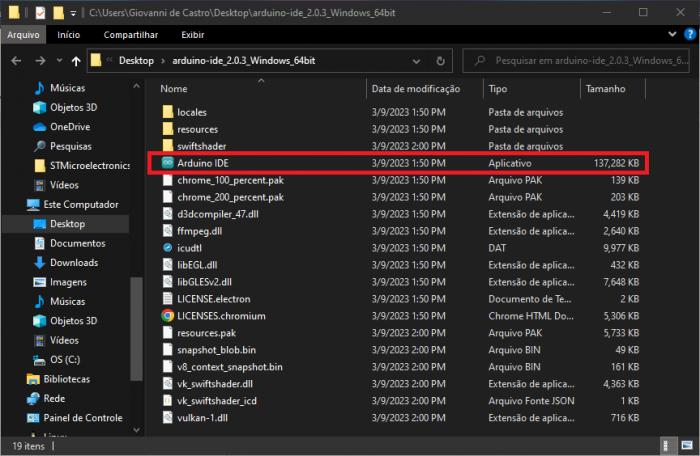This screenshot has width=700, height=456.
Task: Go forward using the forward arrow
Action: [x=40, y=61]
